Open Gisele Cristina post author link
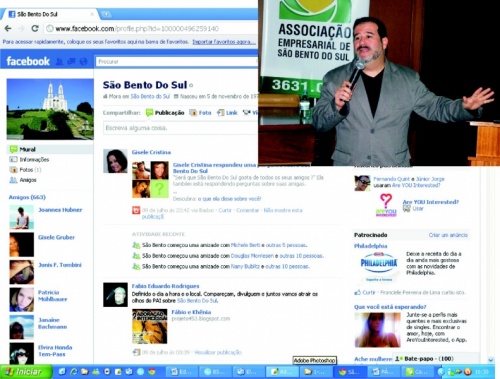This screenshot has width=500, height=379. coord(151,152)
